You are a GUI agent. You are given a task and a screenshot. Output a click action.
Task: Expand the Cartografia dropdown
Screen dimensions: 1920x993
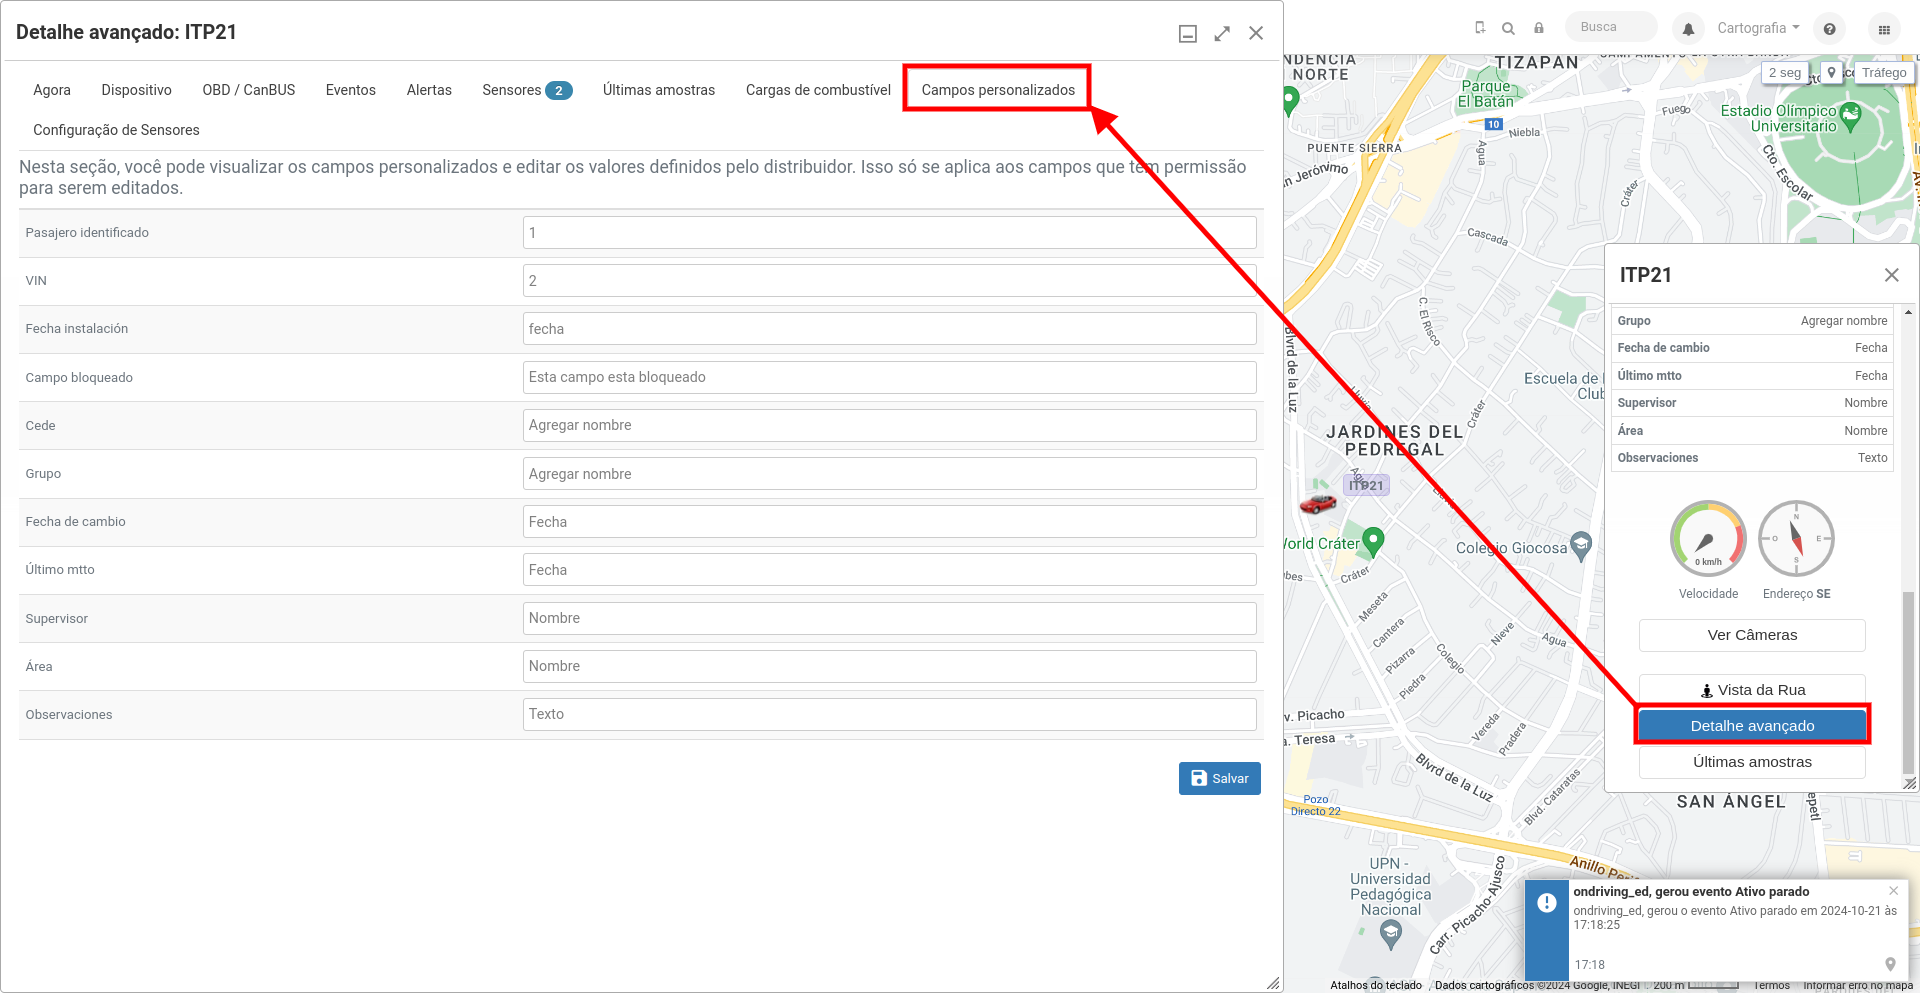tap(1758, 28)
